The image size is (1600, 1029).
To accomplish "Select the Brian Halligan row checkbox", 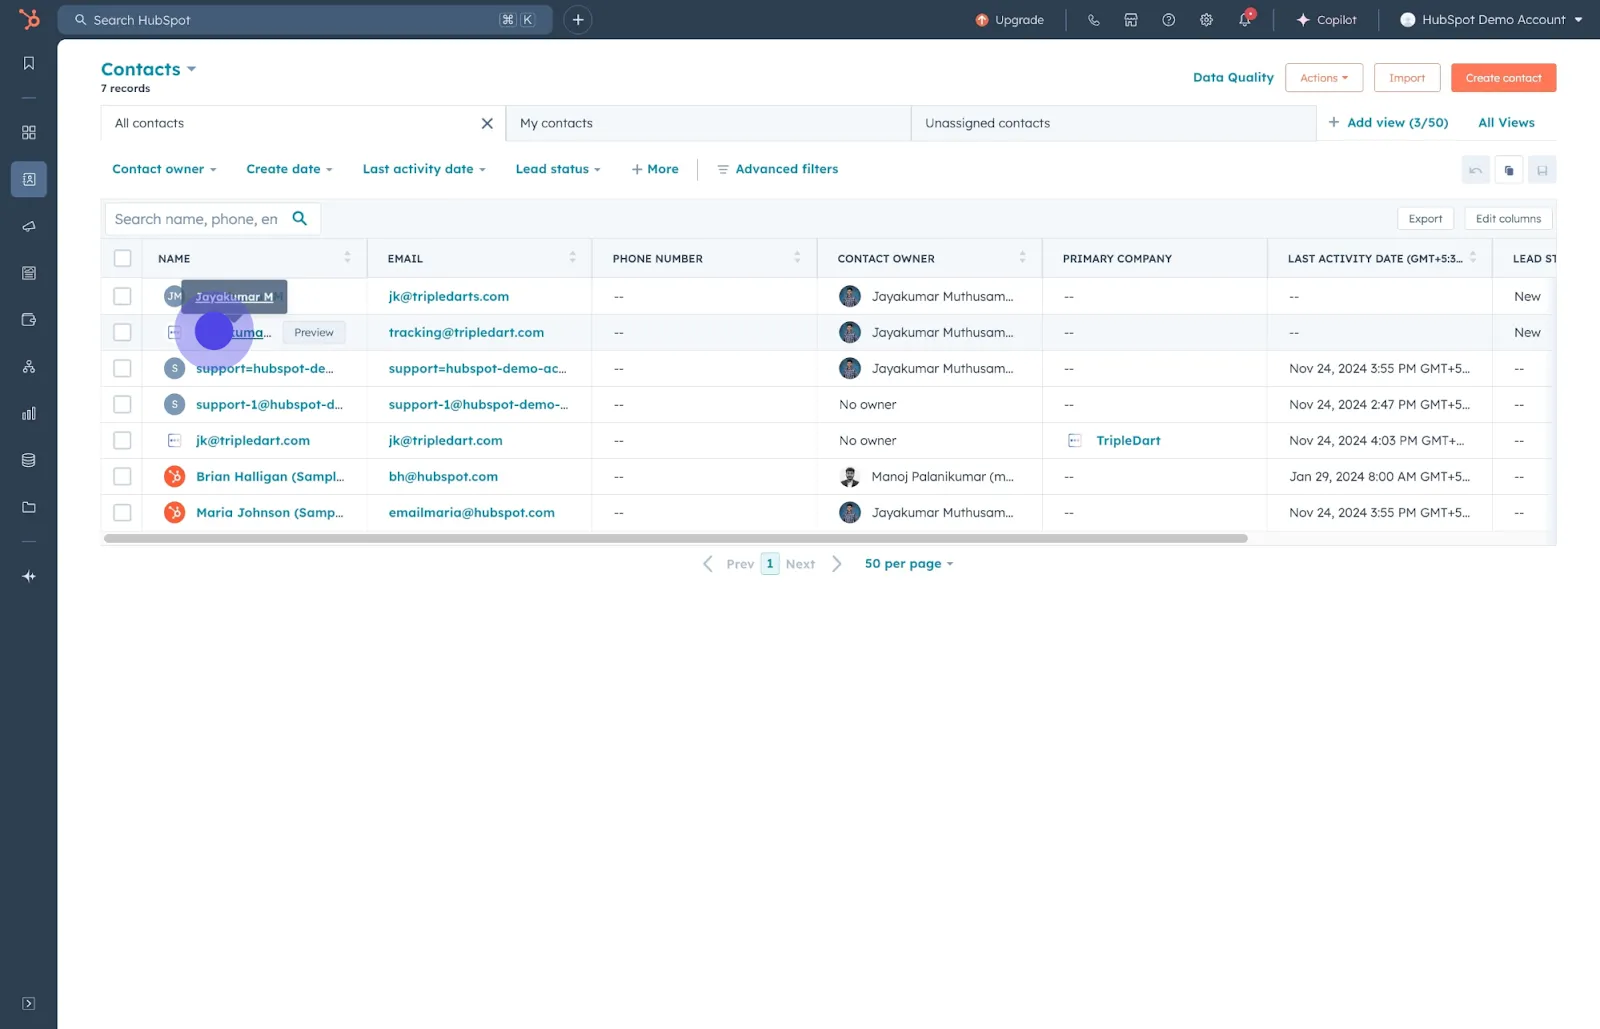I will pos(122,476).
